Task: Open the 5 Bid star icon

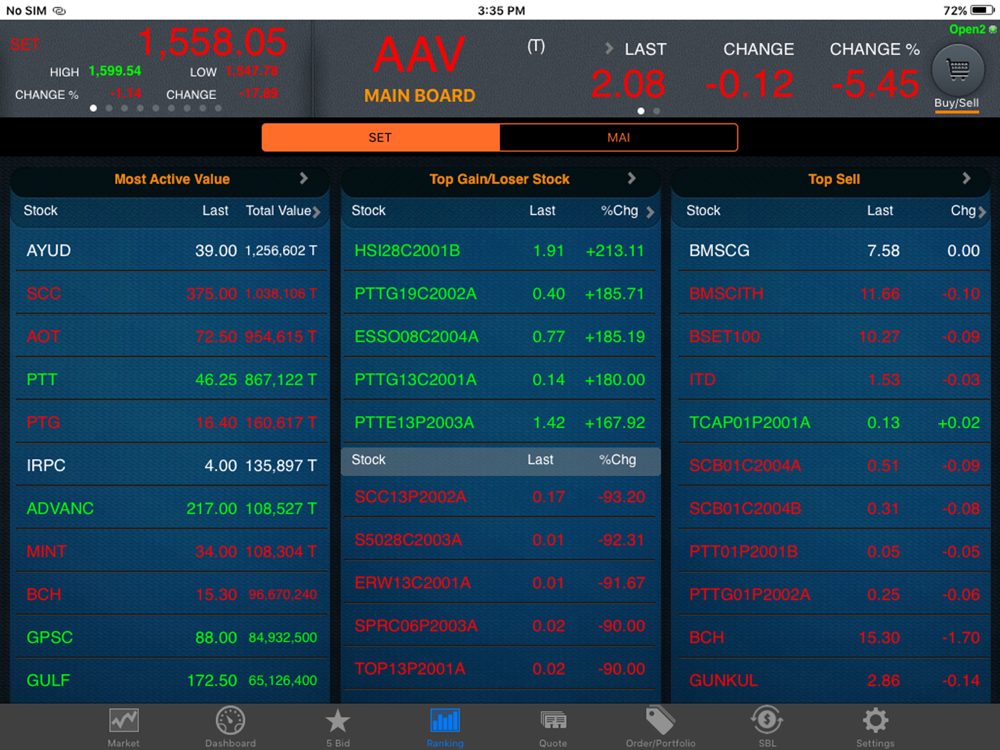Action: [337, 721]
